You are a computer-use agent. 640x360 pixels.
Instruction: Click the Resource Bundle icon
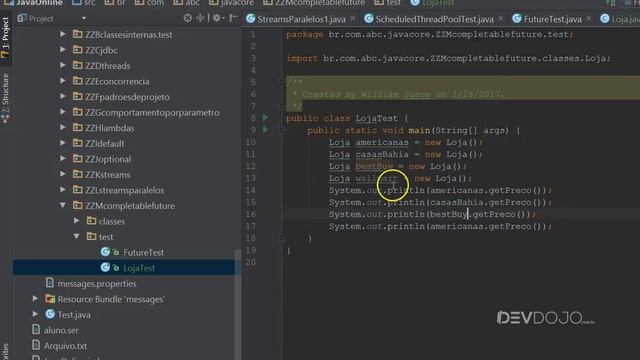click(x=50, y=299)
